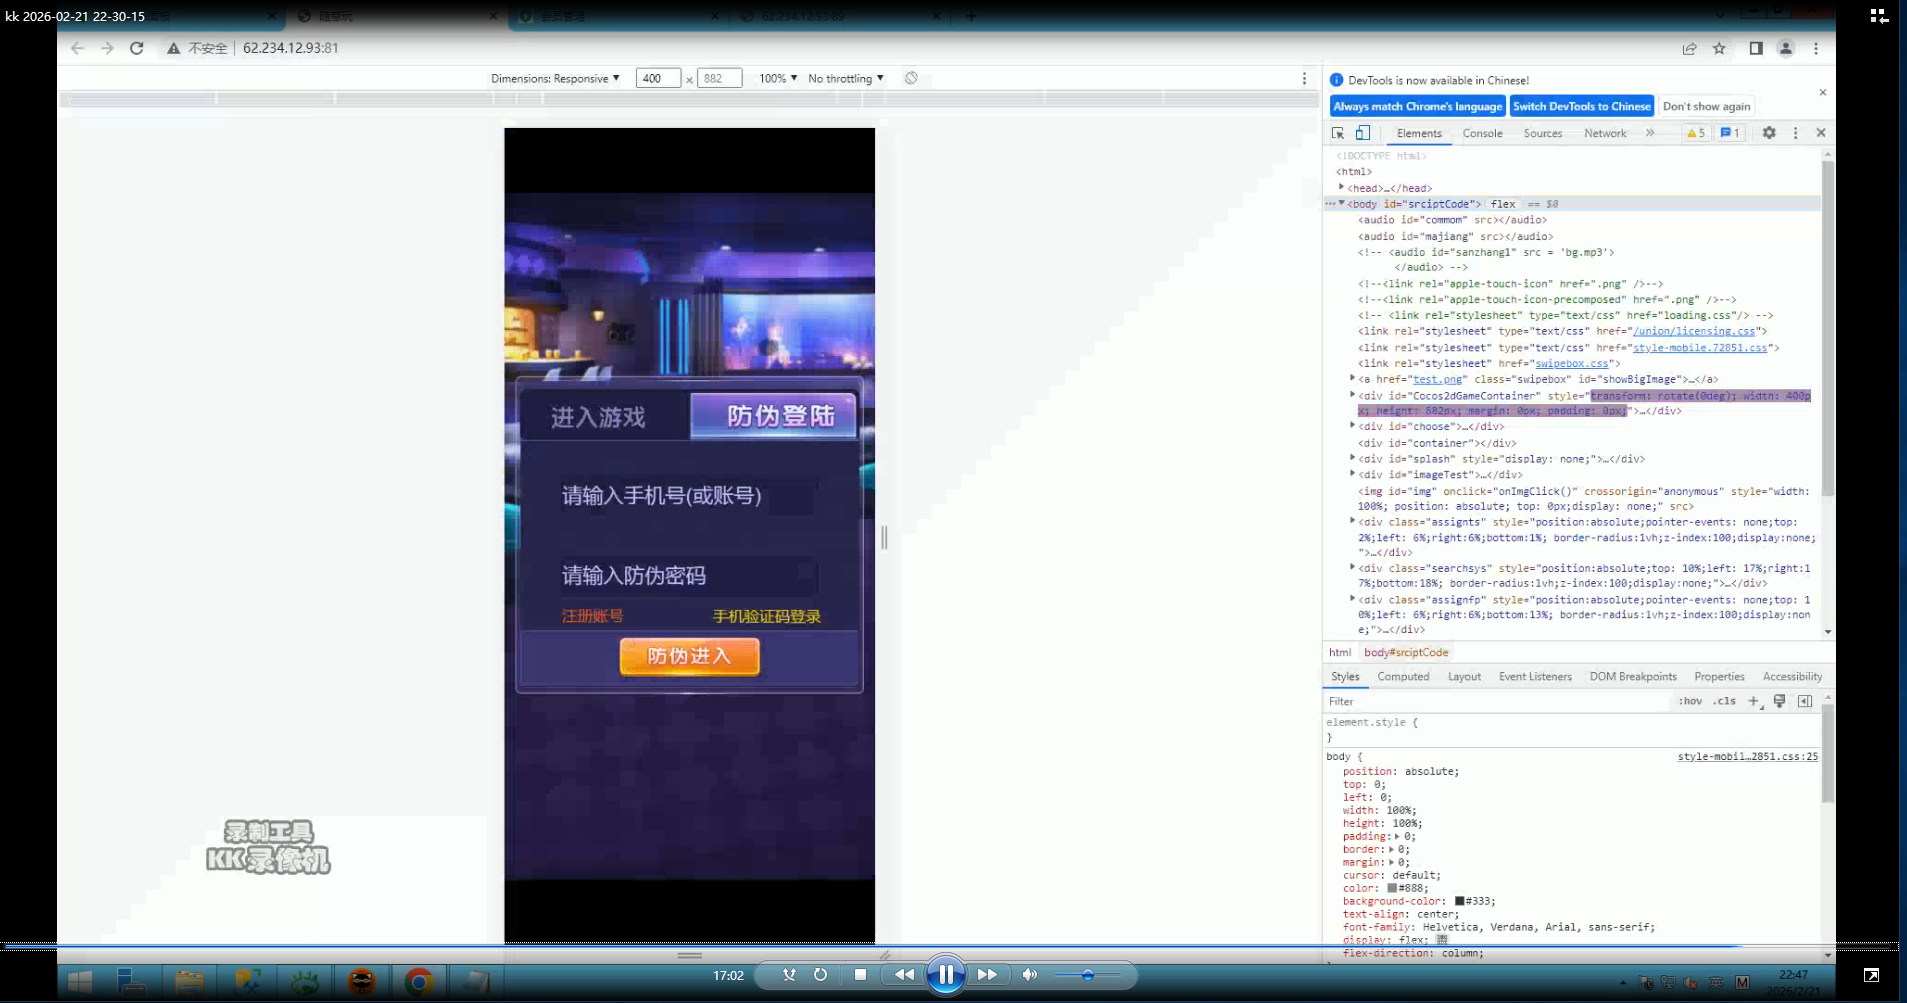Toggle the :hov element state panel
The height and width of the screenshot is (1003, 1907).
[x=1690, y=701]
